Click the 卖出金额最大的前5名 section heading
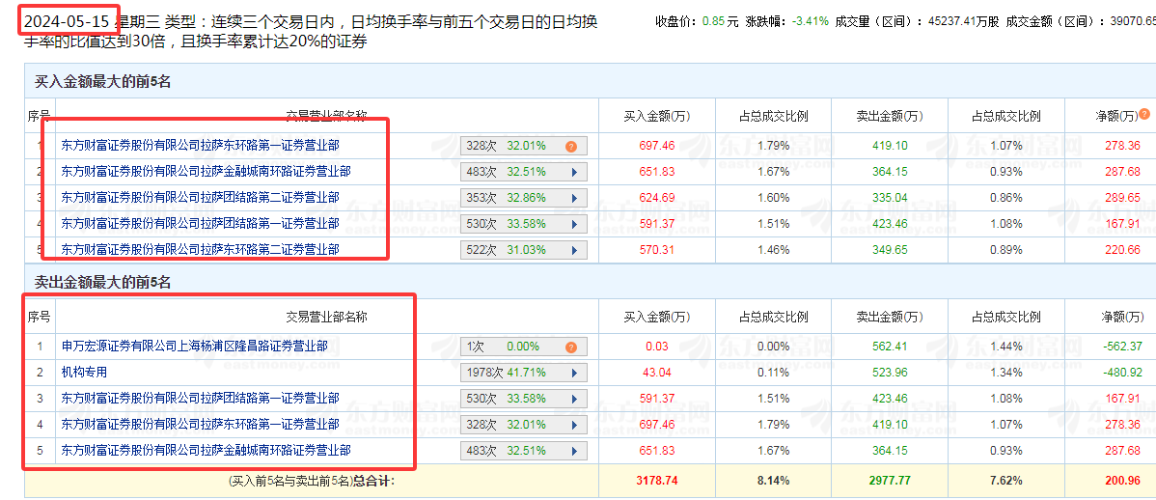 point(103,282)
